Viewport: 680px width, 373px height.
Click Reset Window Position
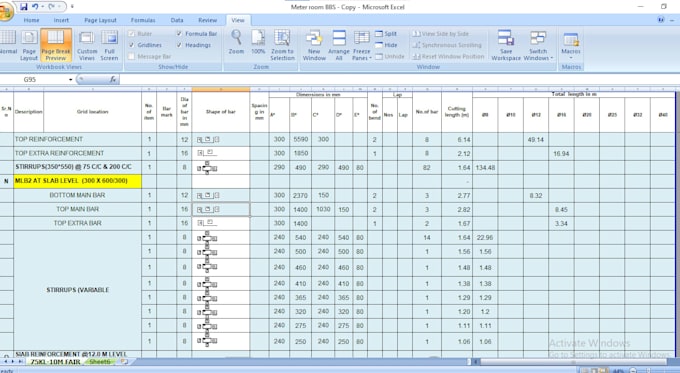click(x=448, y=56)
